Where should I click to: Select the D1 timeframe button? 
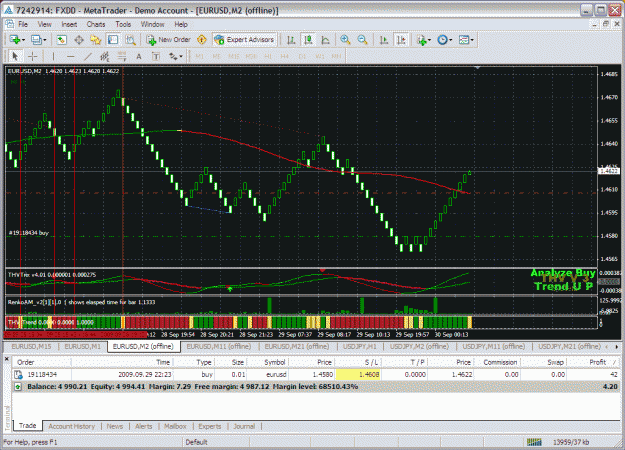(302, 57)
